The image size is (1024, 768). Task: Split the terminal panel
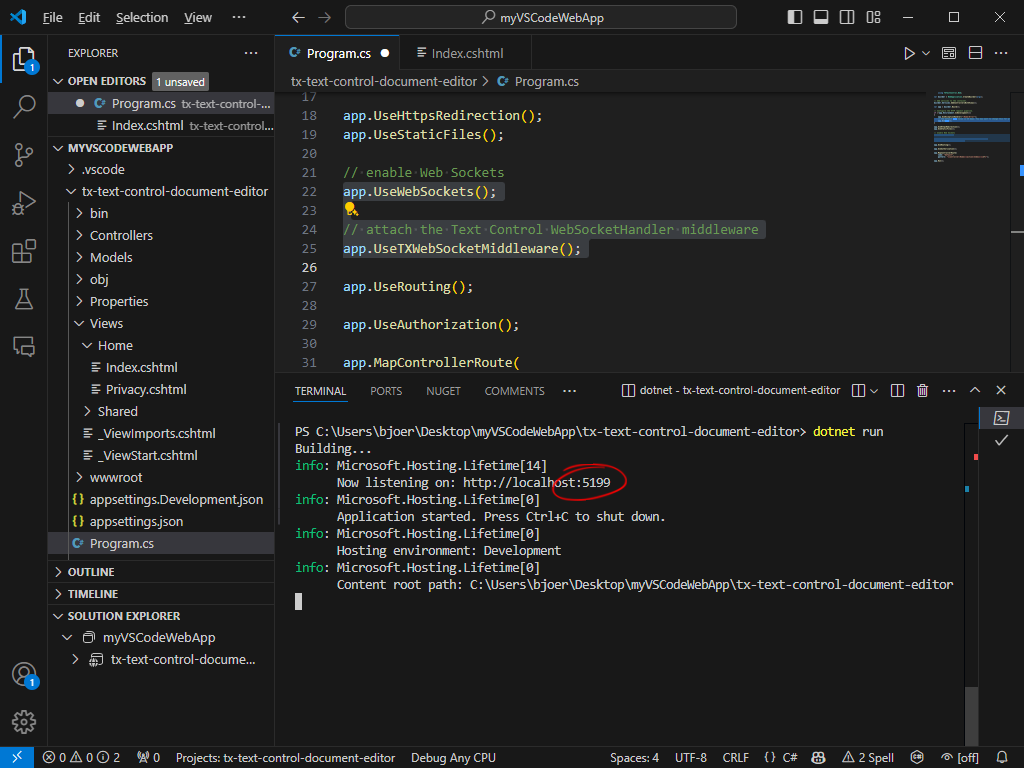point(897,391)
